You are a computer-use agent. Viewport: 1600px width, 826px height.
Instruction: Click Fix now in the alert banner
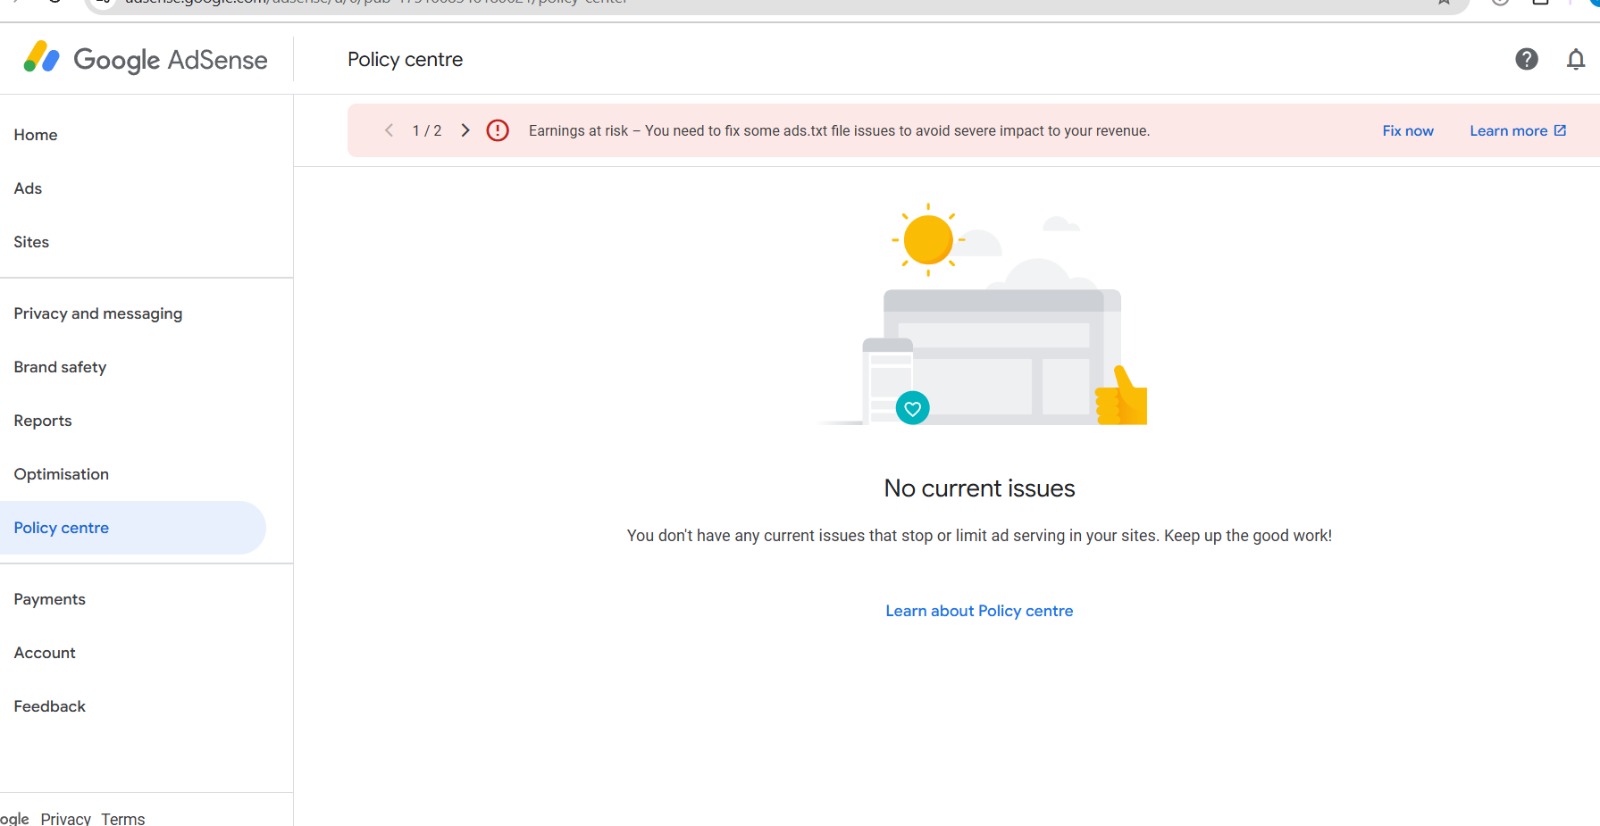click(1407, 131)
